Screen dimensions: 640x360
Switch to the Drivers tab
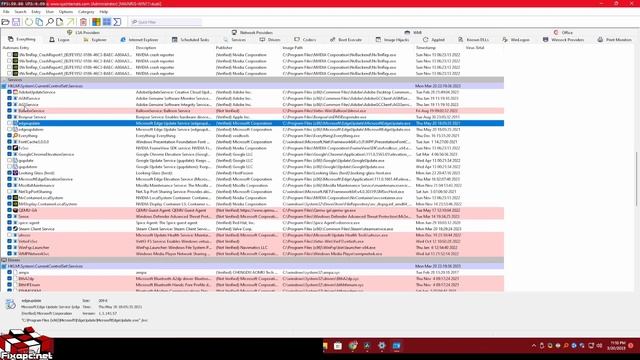(270, 40)
